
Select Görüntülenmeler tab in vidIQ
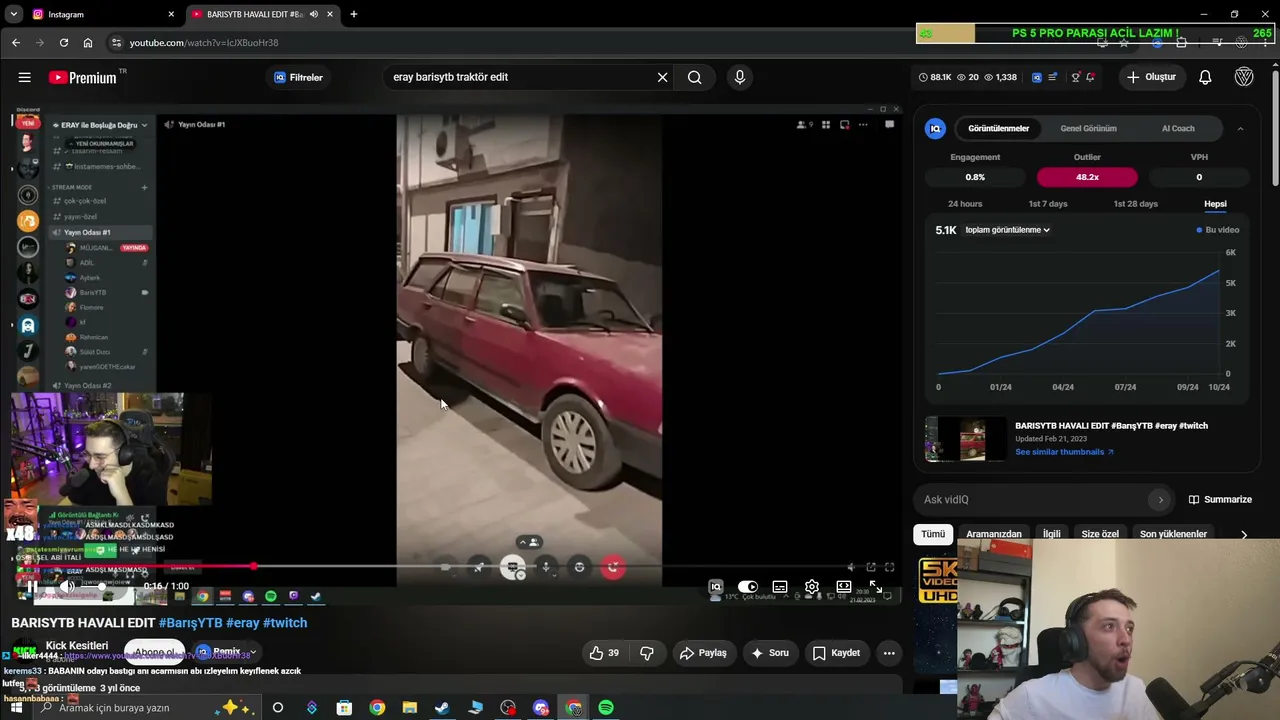click(998, 129)
